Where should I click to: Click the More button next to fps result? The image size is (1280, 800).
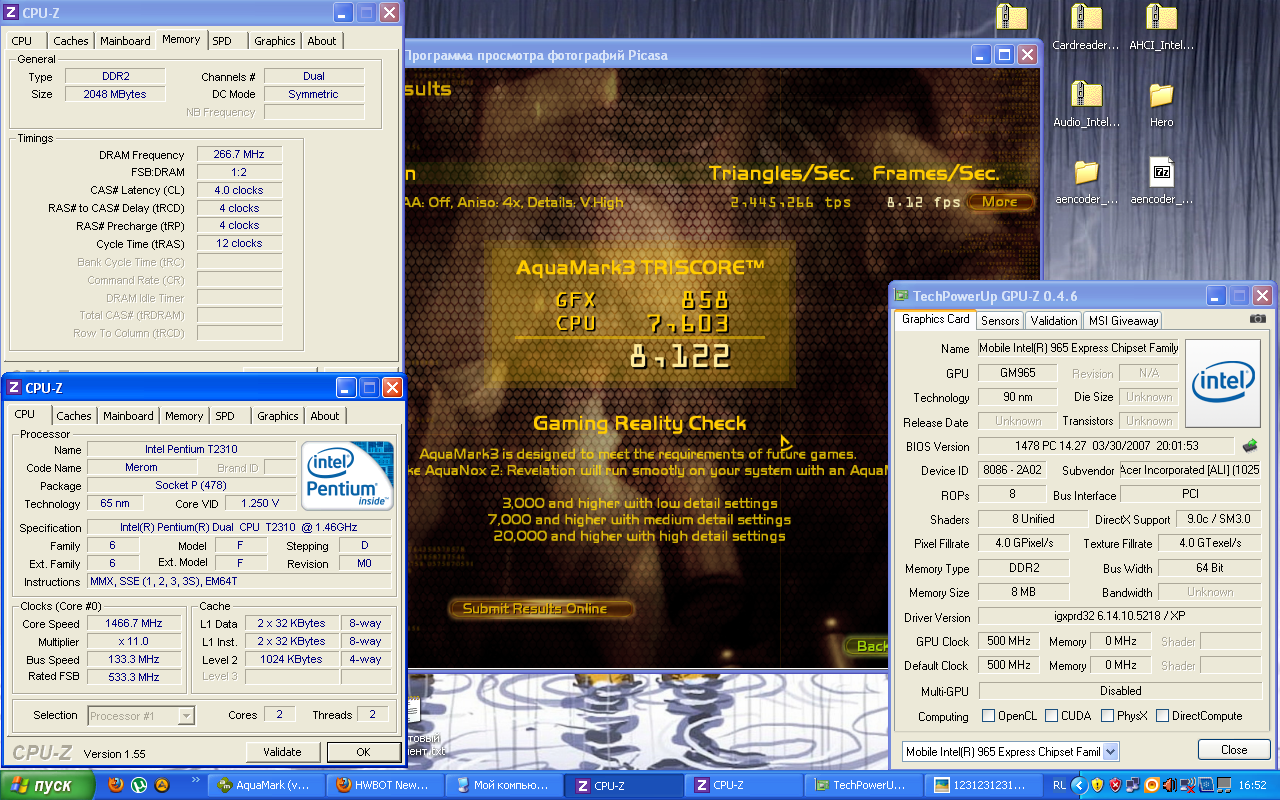tap(1000, 202)
